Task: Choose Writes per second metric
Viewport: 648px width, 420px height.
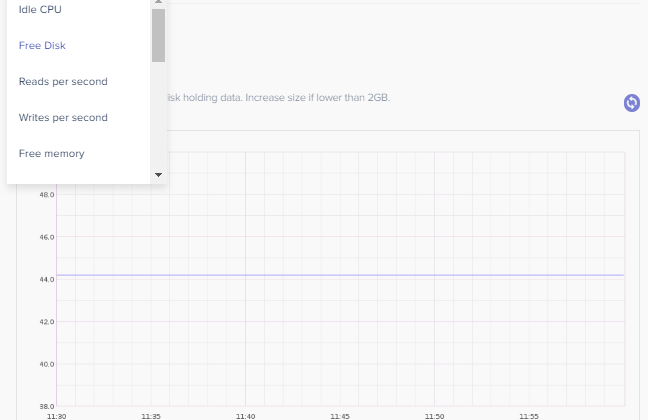Action: (79, 117)
